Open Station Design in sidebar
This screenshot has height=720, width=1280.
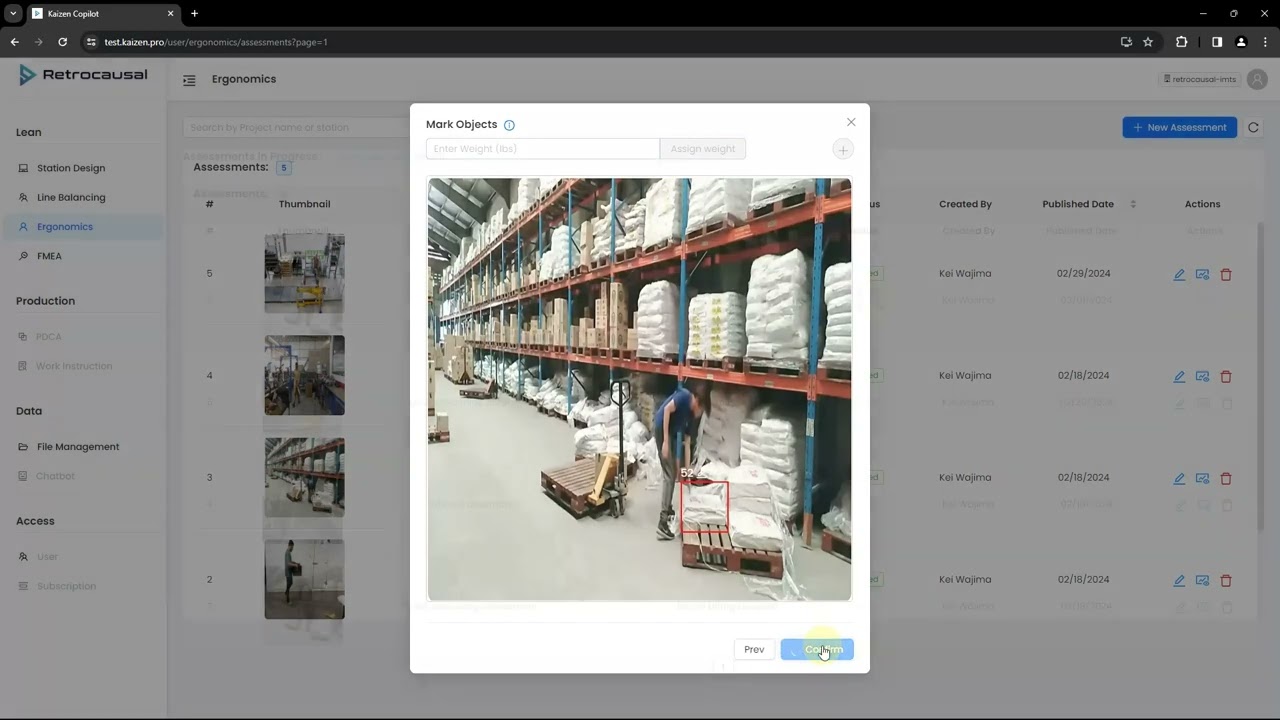click(70, 168)
